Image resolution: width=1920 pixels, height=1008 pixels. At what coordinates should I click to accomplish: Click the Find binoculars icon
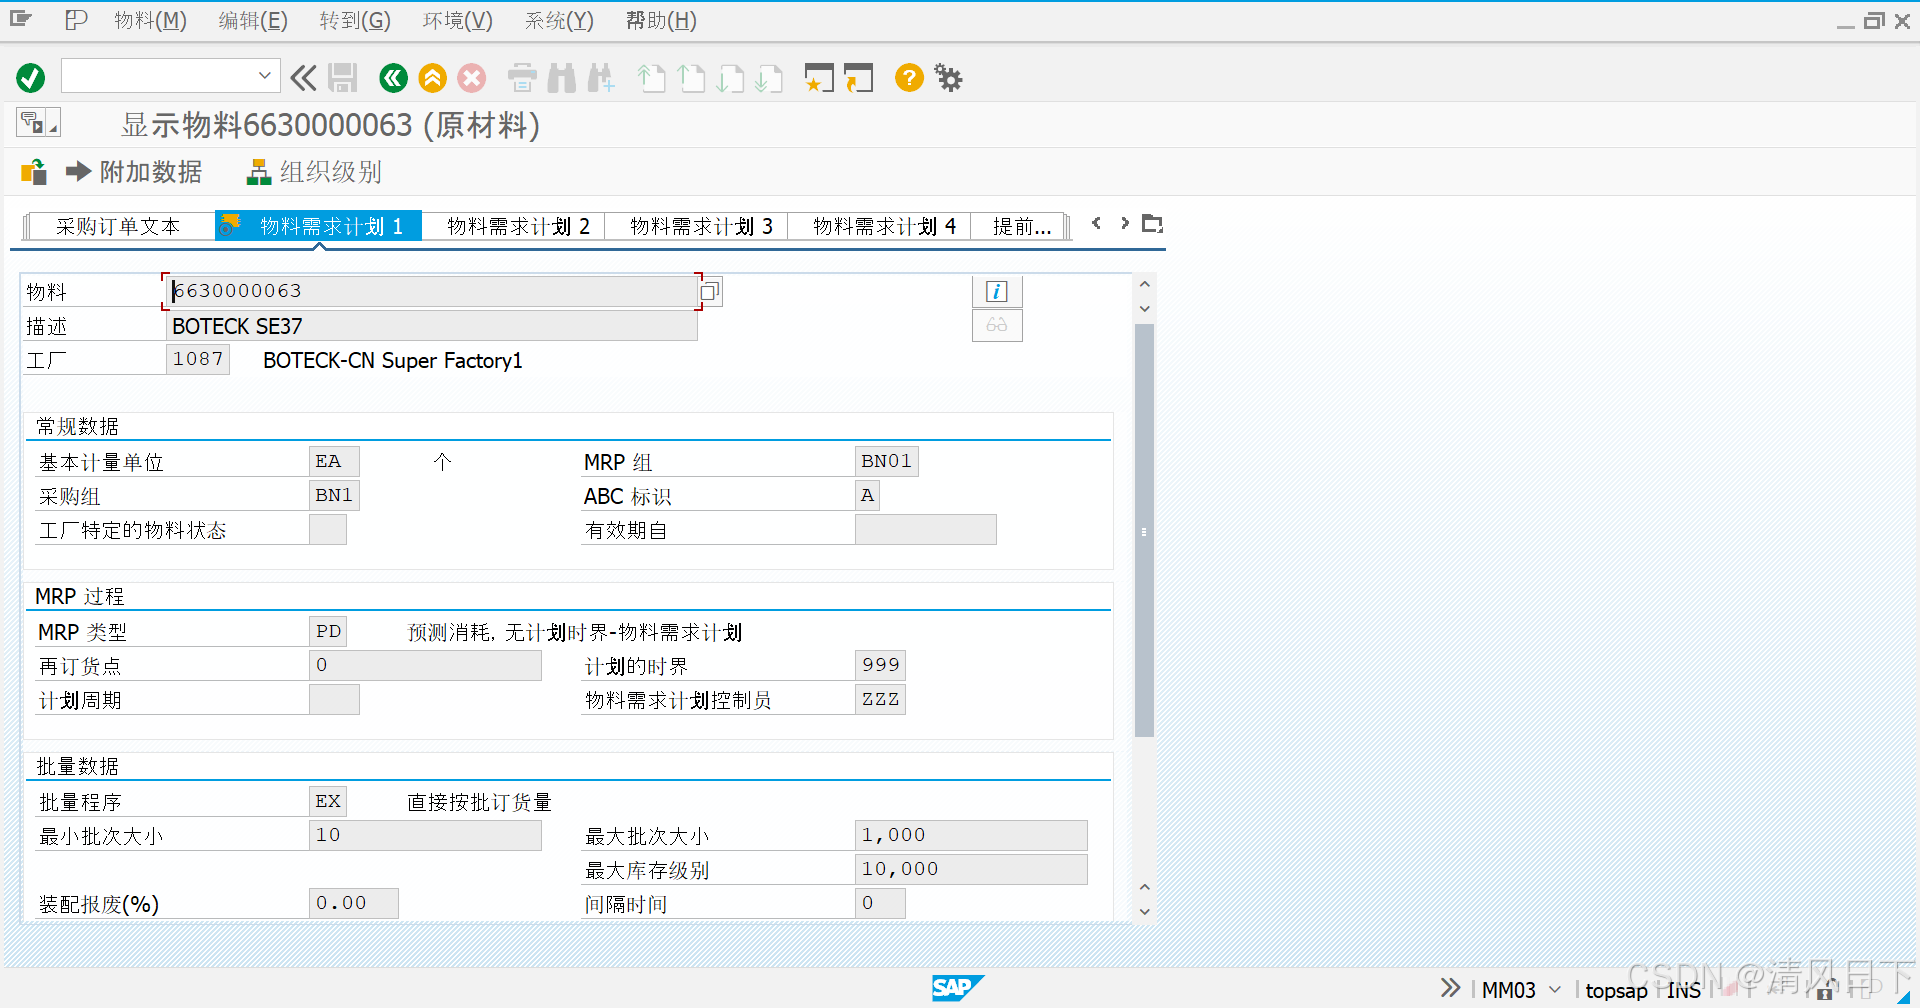point(561,78)
